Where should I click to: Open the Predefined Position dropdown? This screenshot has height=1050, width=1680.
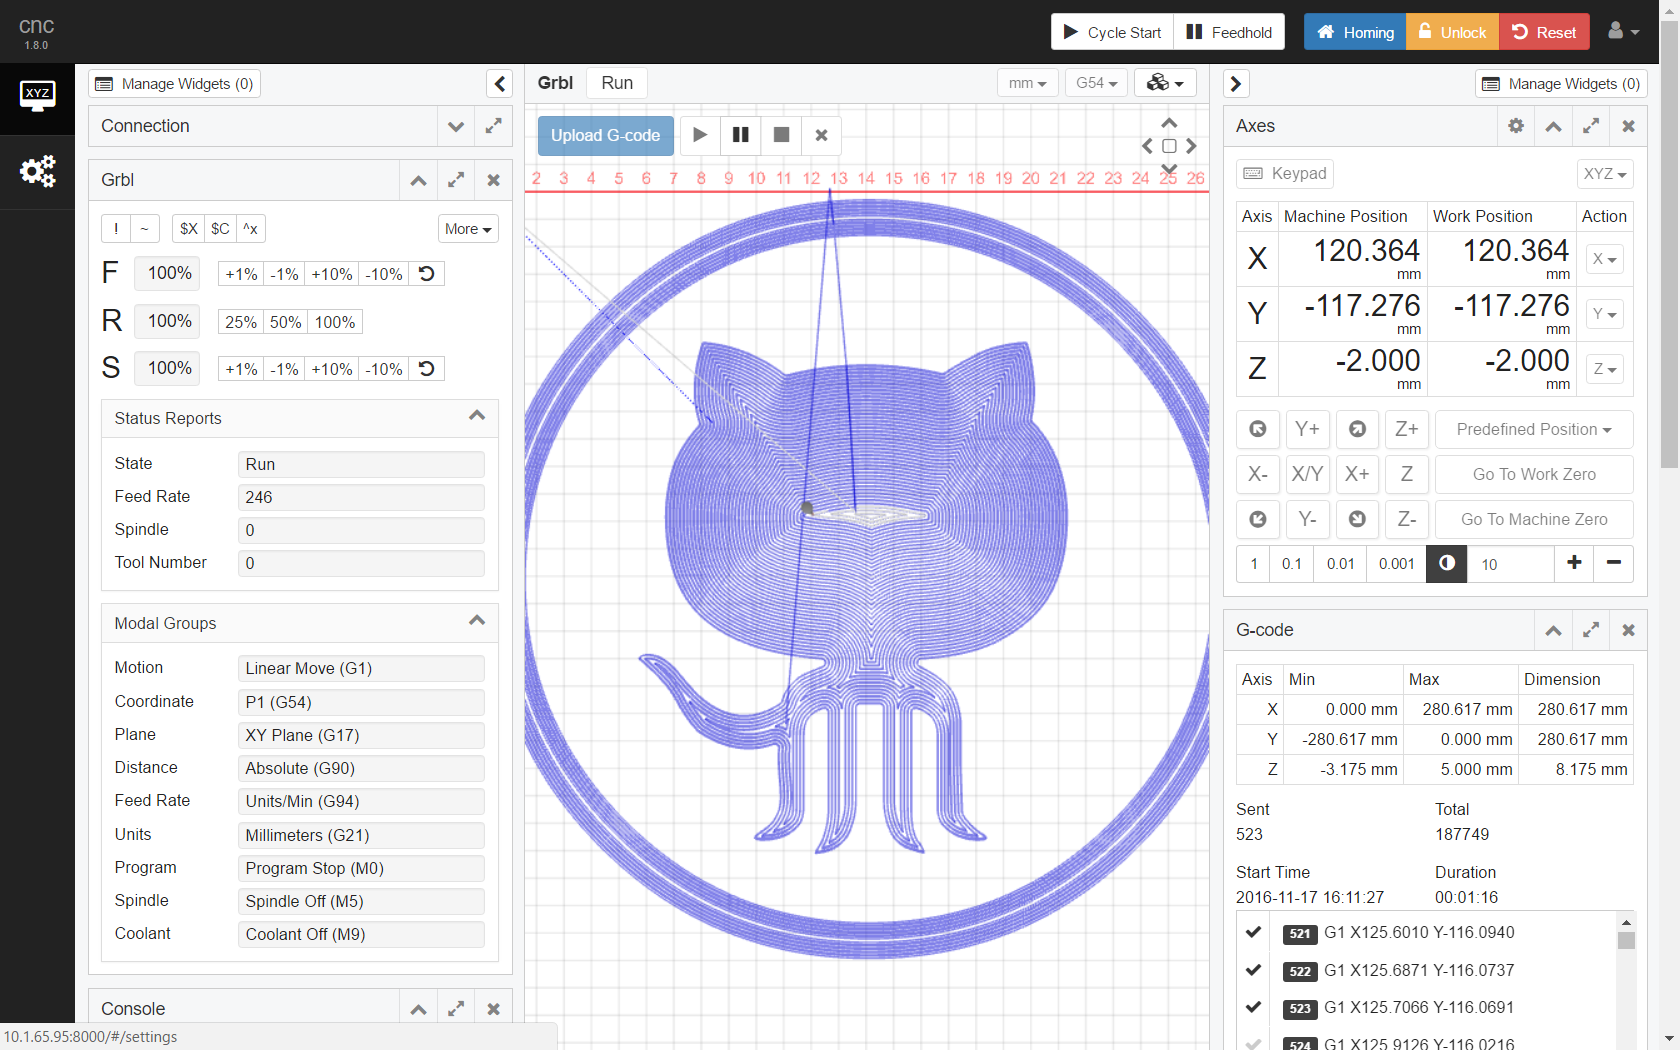tap(1534, 429)
